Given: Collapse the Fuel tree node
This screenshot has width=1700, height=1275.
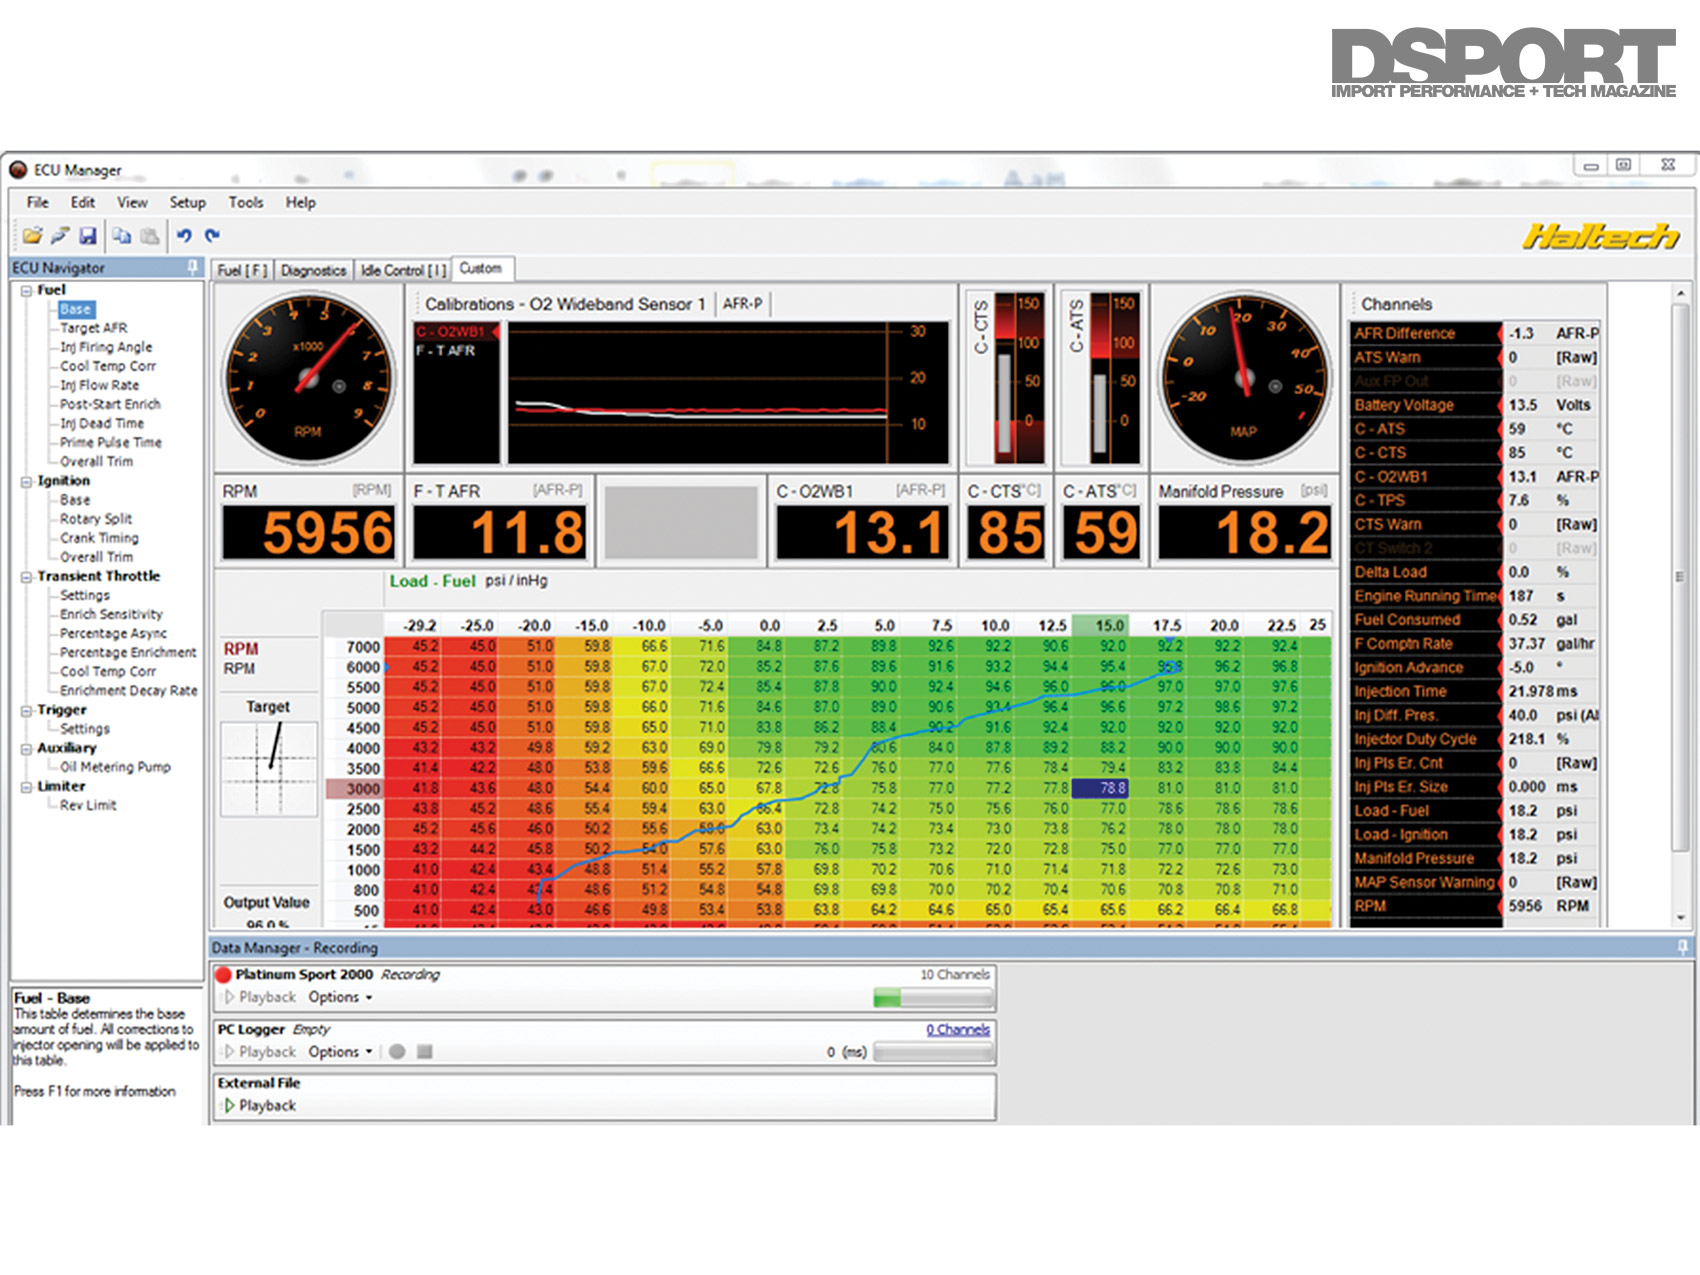Looking at the screenshot, I should point(26,291).
